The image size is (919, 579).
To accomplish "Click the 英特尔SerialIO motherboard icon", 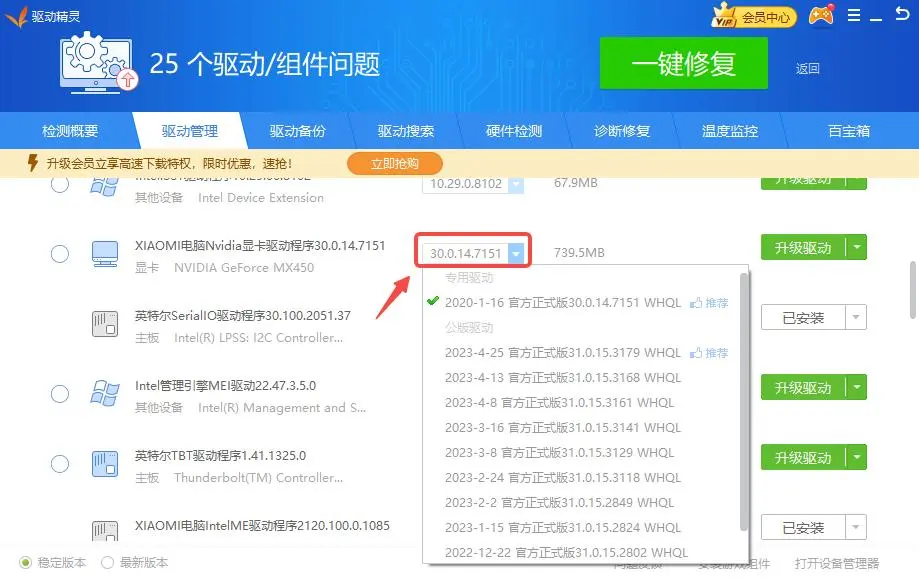I will tap(104, 323).
